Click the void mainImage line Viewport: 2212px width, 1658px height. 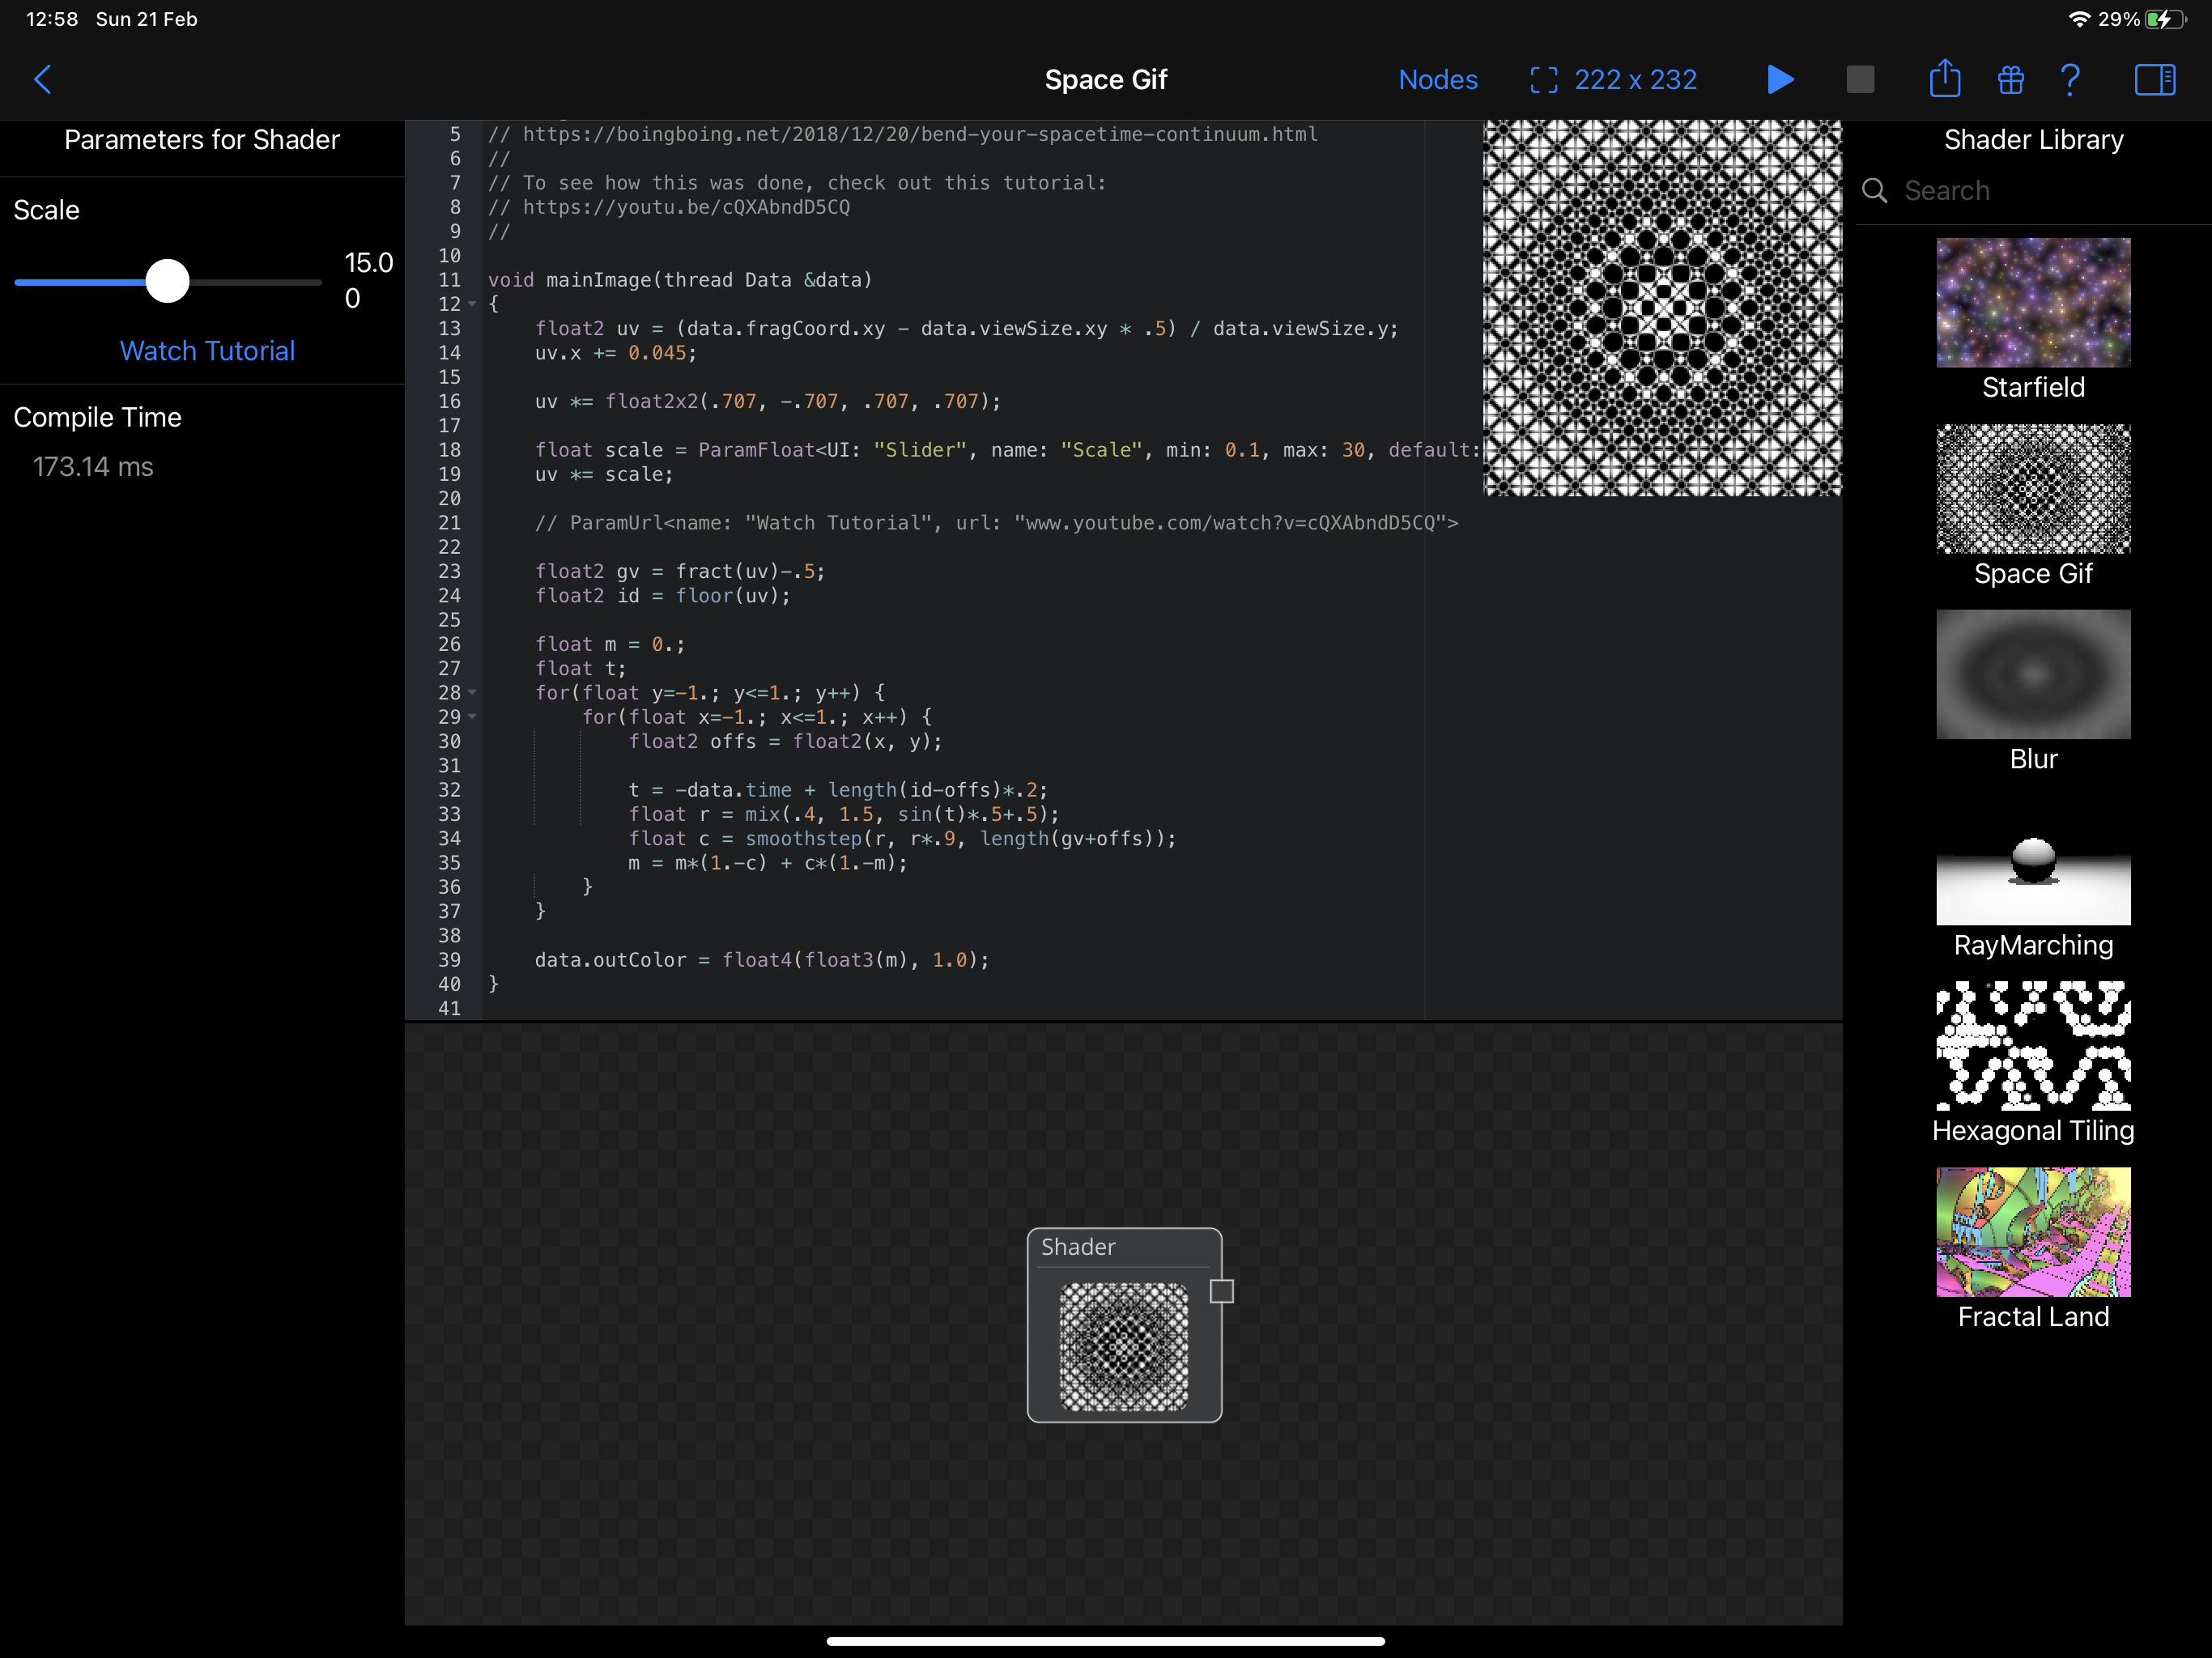[680, 280]
